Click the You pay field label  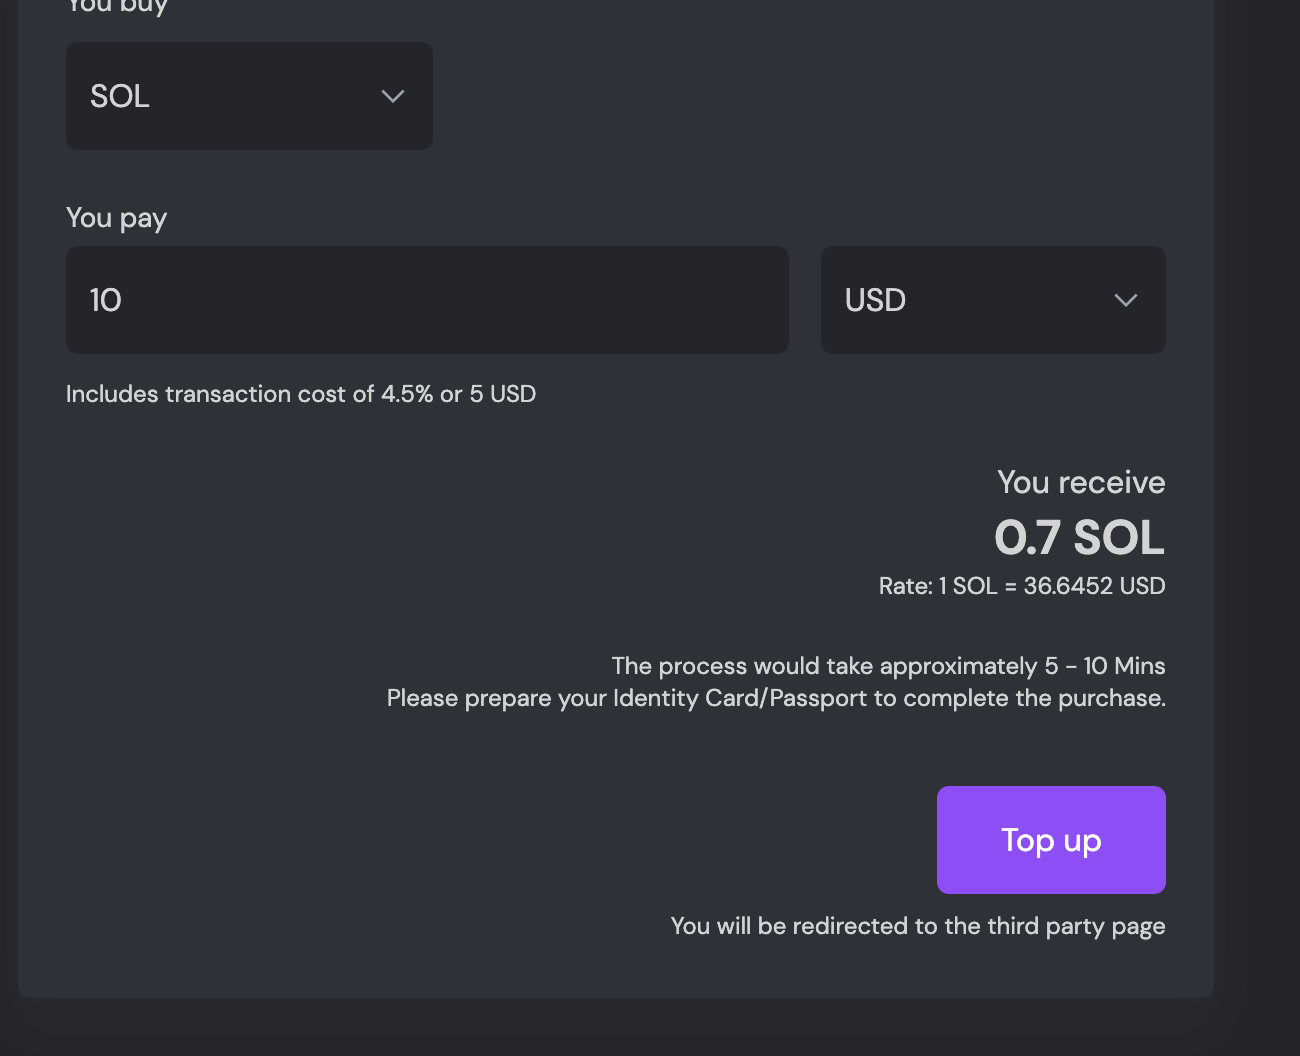[116, 218]
